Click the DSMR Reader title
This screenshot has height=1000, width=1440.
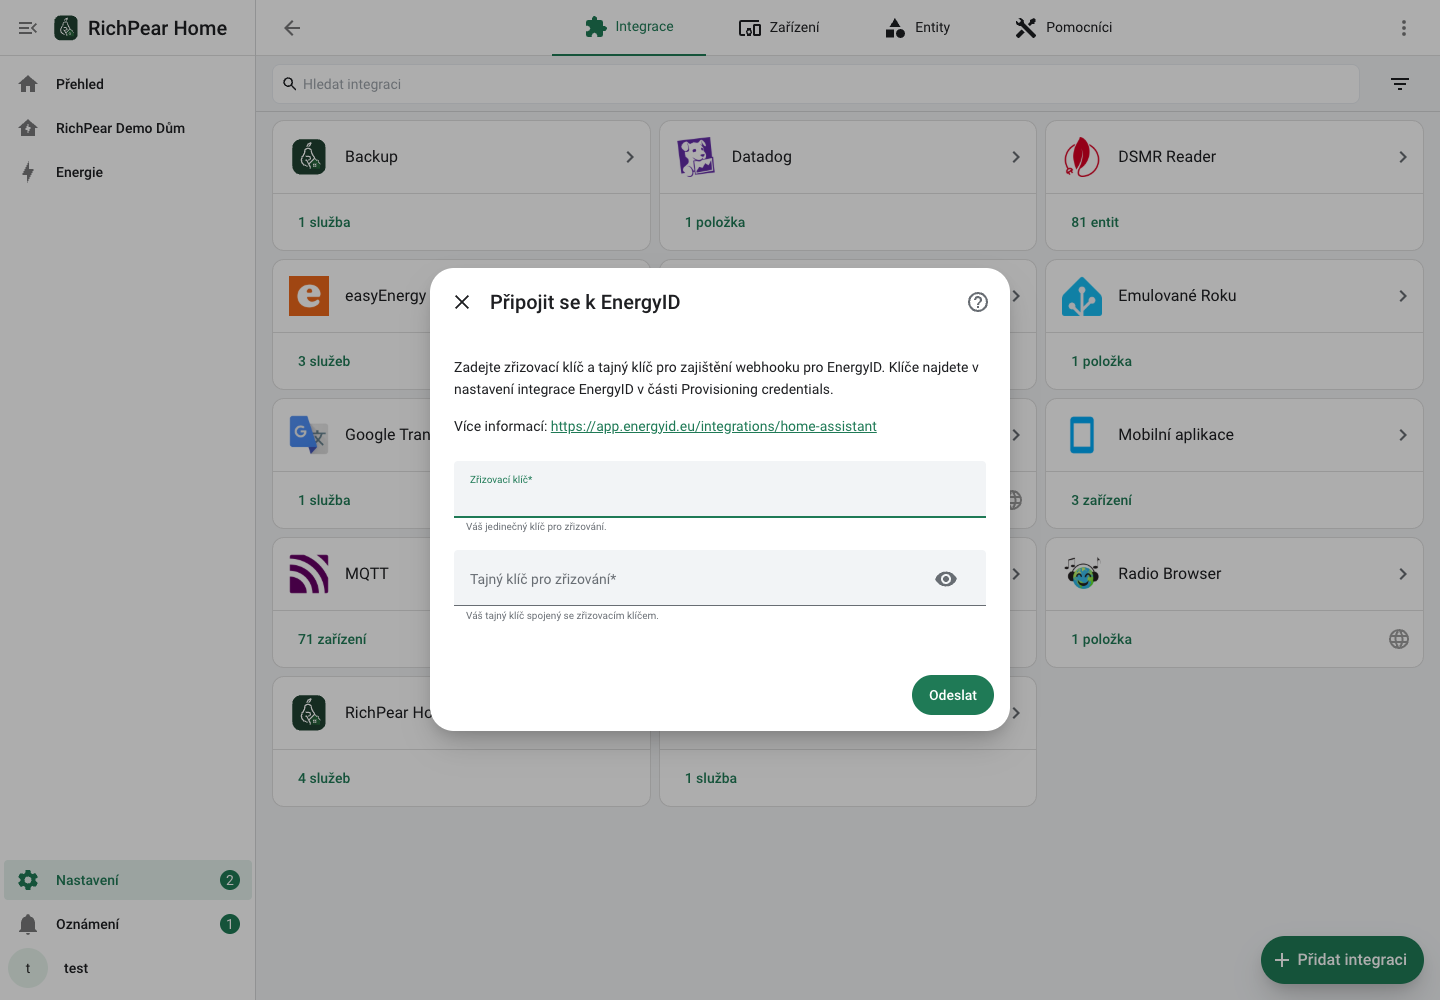click(1167, 157)
